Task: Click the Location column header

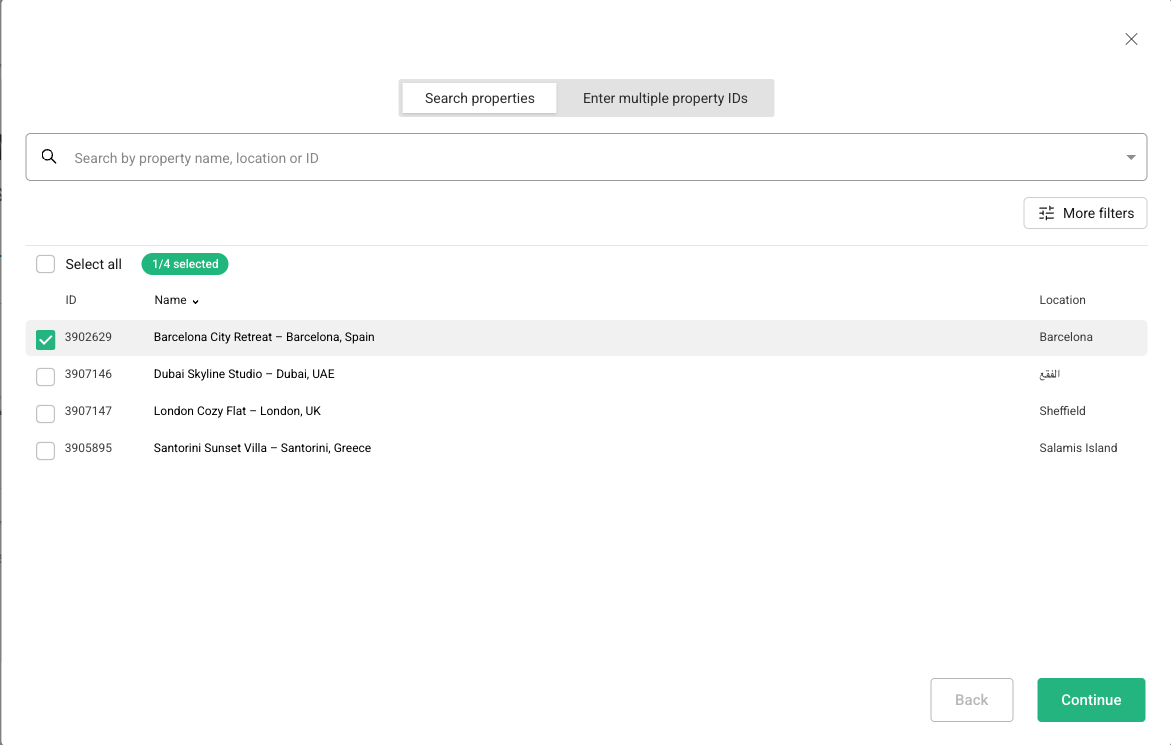Action: coord(1062,300)
